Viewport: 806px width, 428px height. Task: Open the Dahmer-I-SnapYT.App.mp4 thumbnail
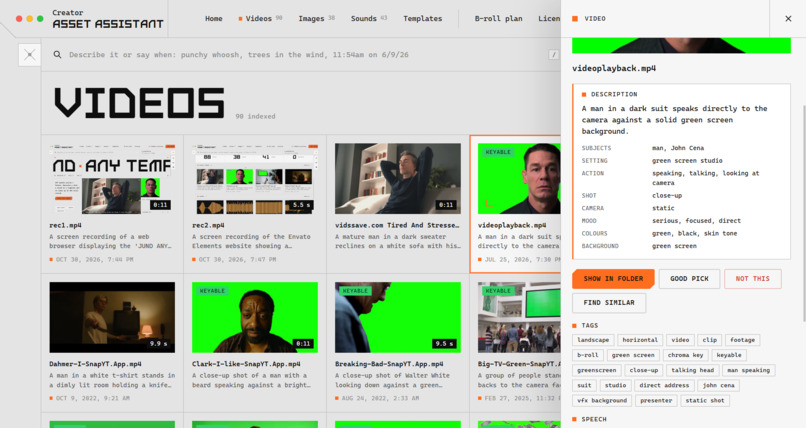(x=112, y=317)
